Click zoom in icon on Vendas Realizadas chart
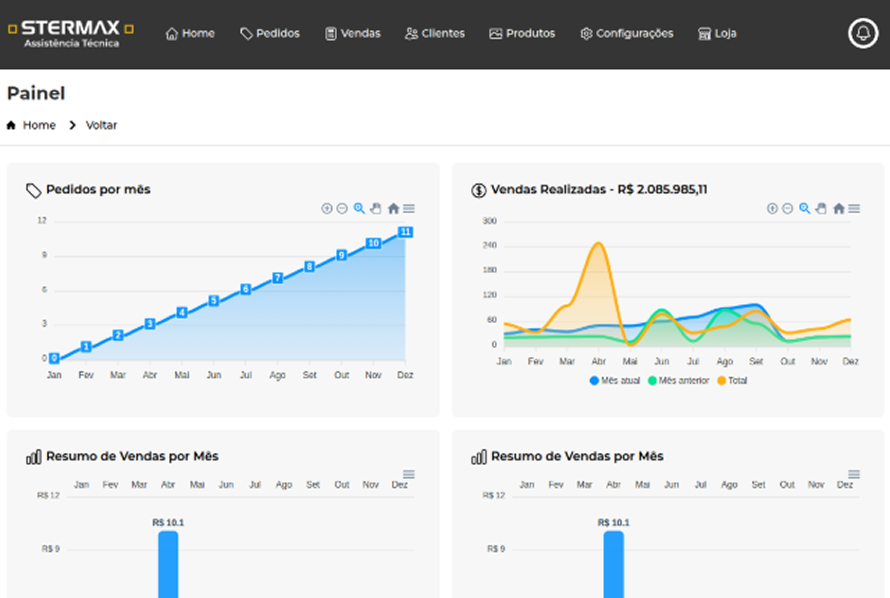 [x=772, y=208]
